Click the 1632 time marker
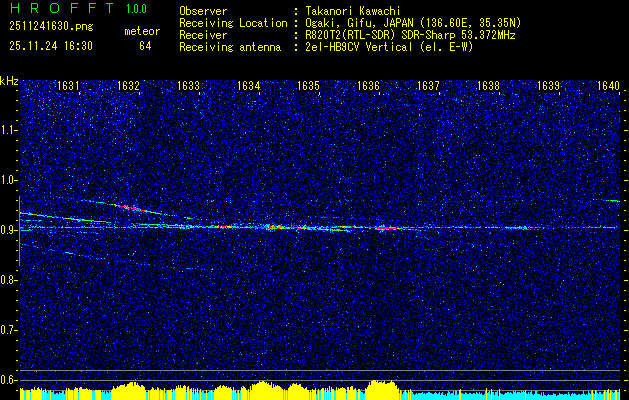This screenshot has width=629, height=400. (x=128, y=85)
